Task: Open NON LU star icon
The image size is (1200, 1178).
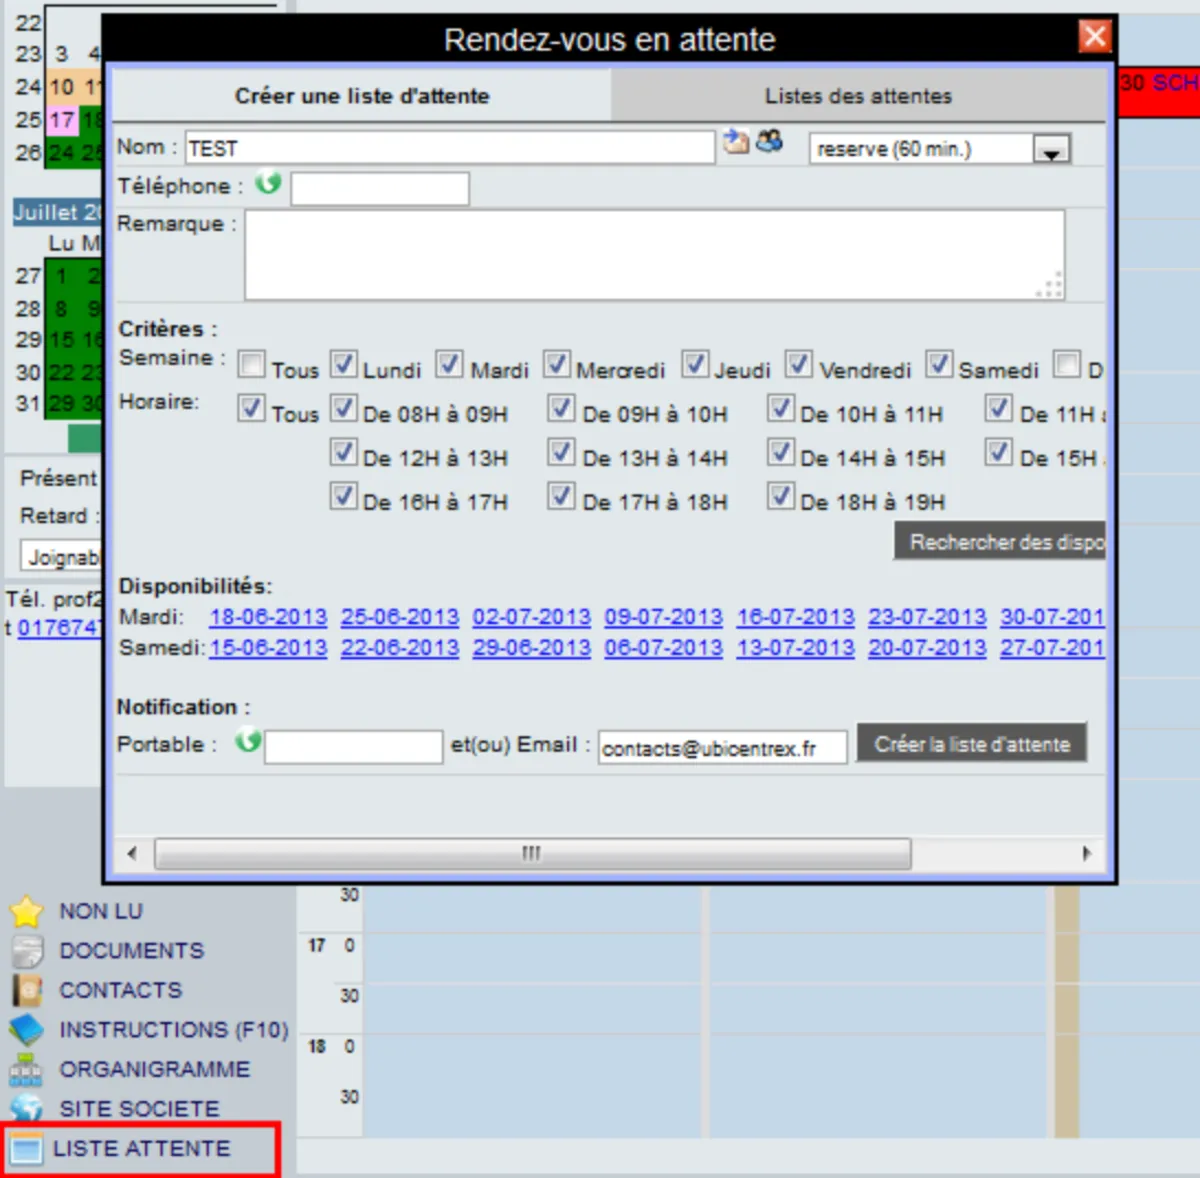Action: (x=26, y=911)
